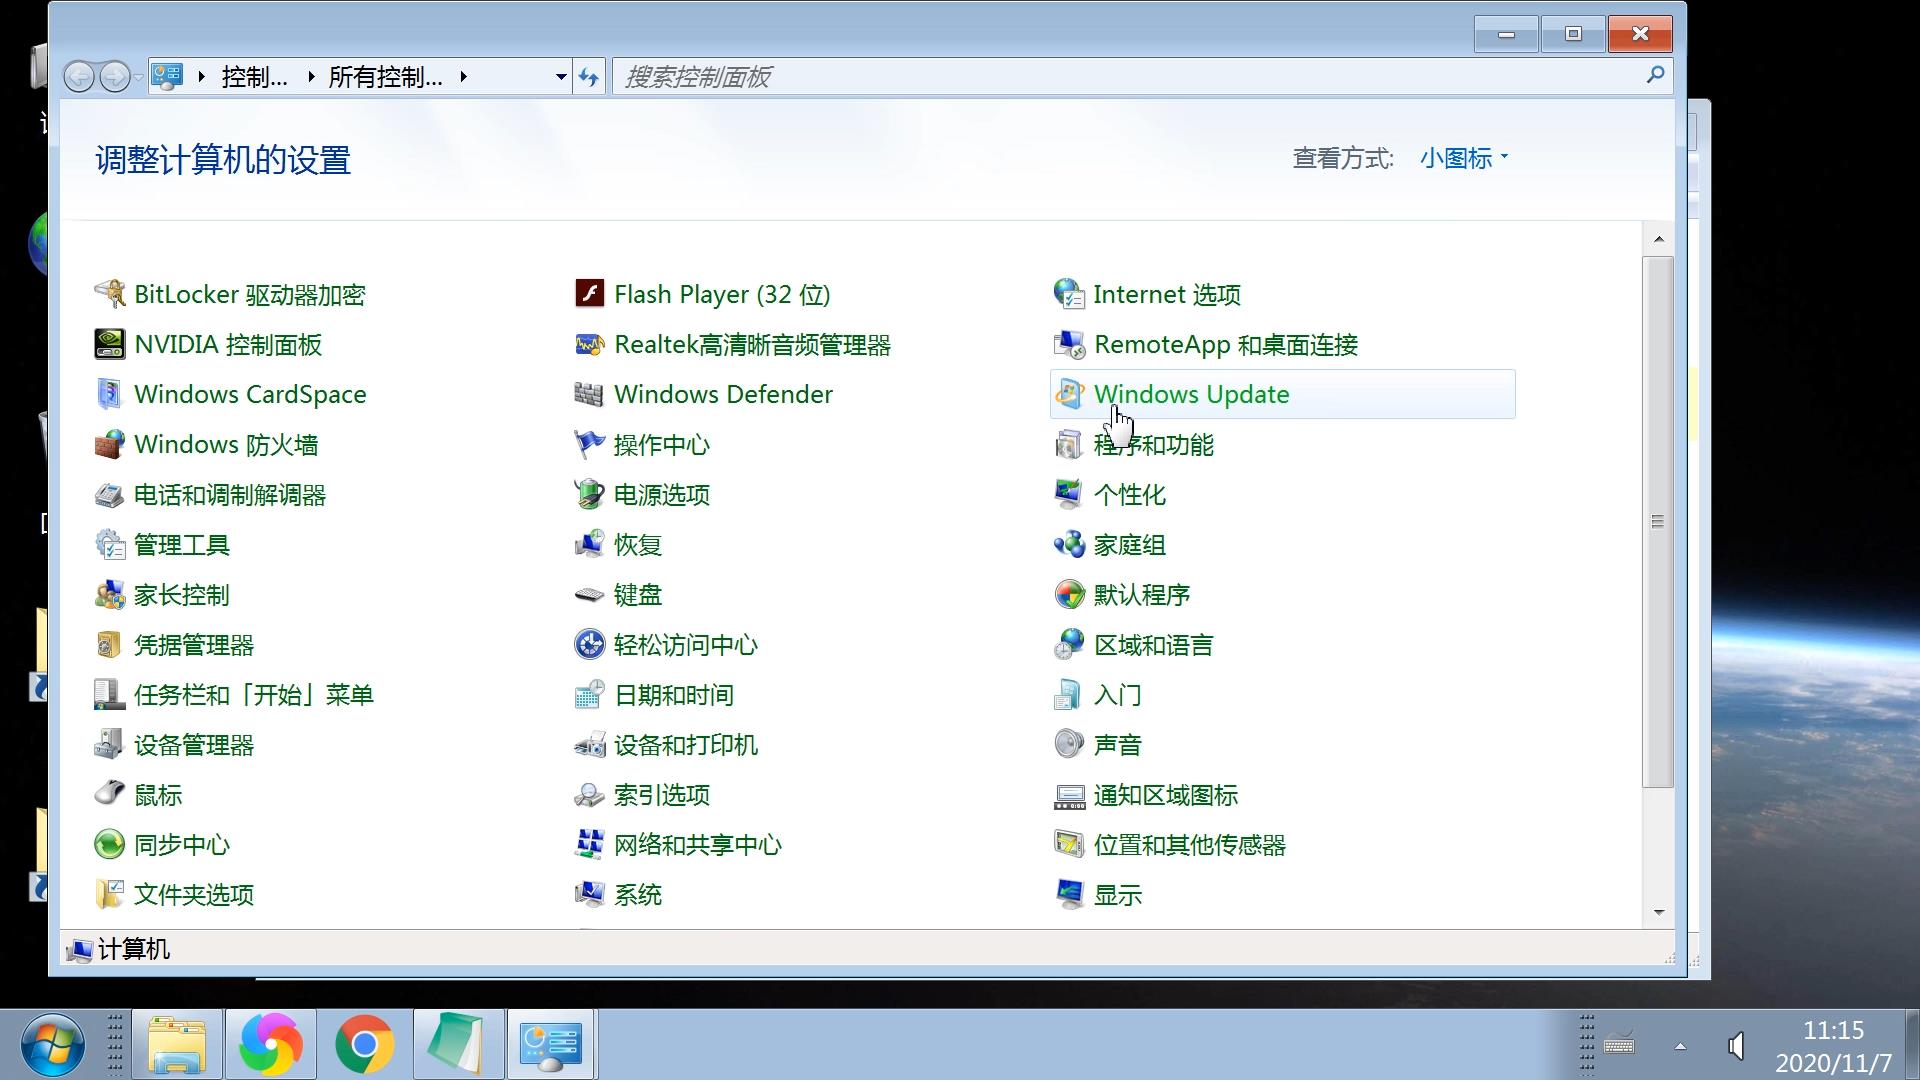Open 电源选项
The image size is (1920, 1080).
coord(663,494)
